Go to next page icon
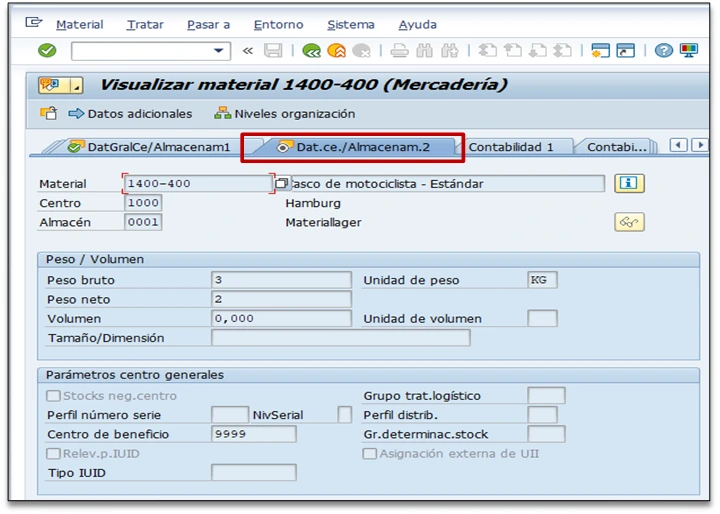 point(537,50)
